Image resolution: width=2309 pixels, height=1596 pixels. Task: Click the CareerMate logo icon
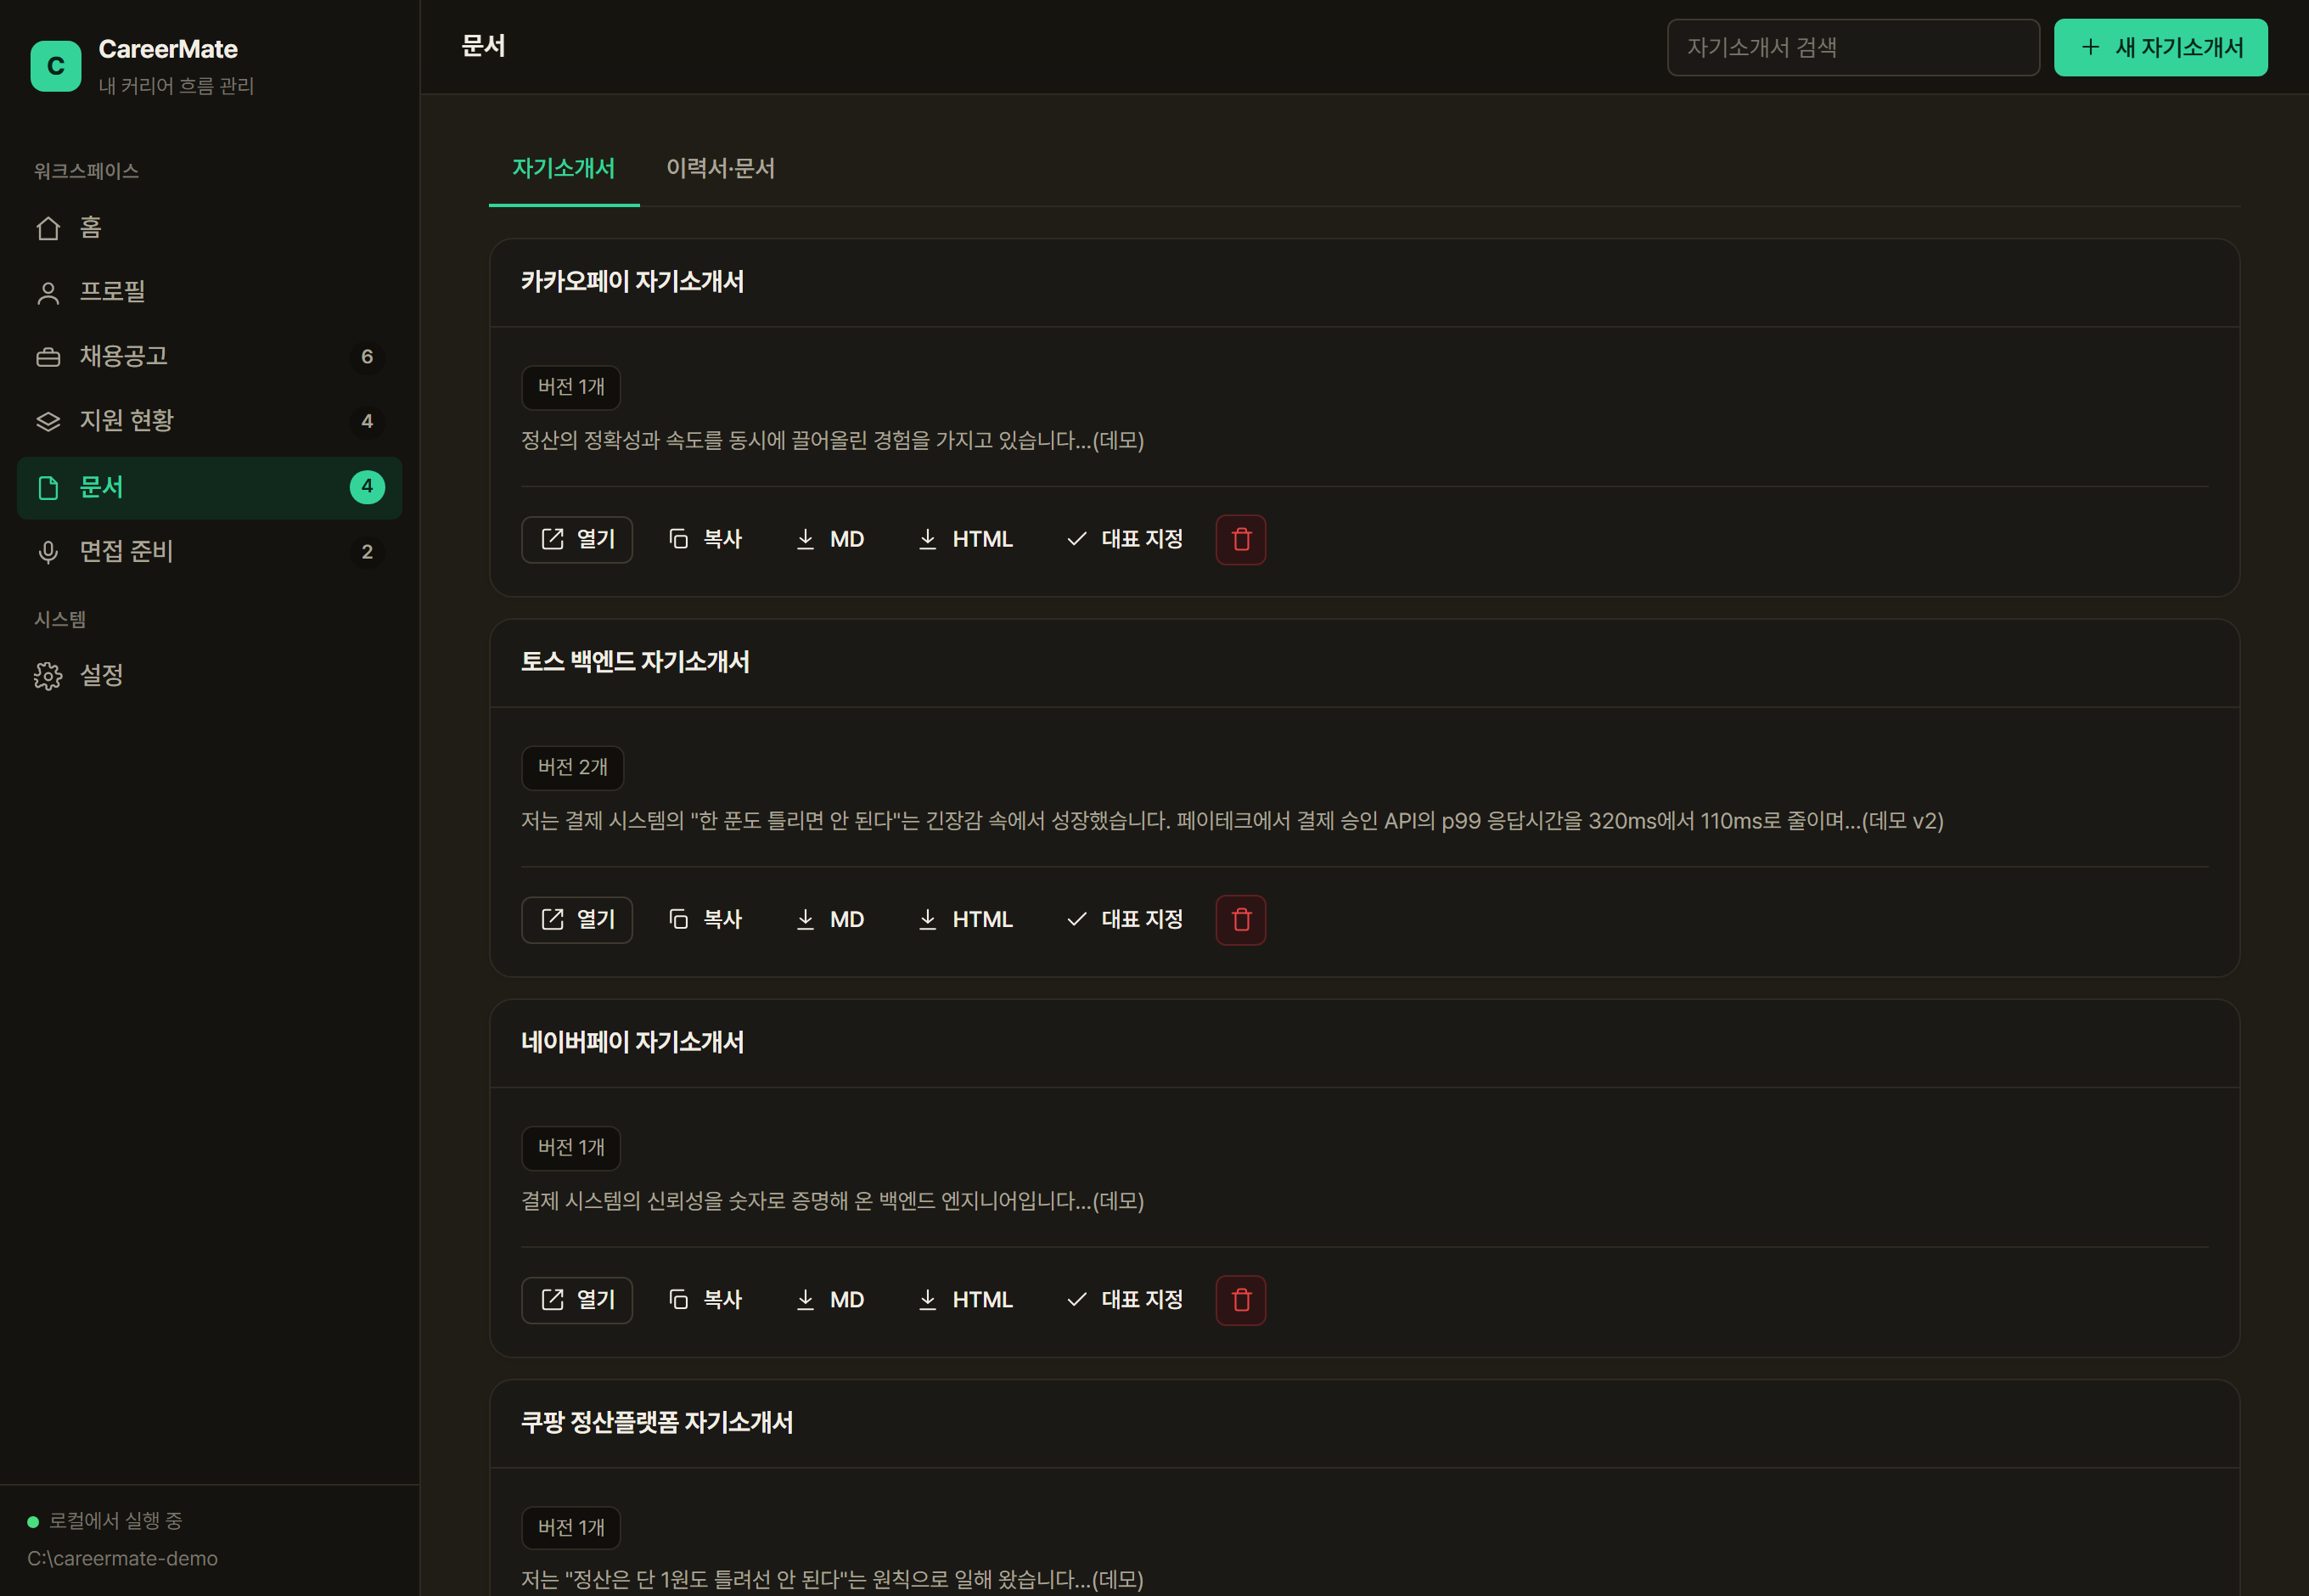click(x=56, y=66)
